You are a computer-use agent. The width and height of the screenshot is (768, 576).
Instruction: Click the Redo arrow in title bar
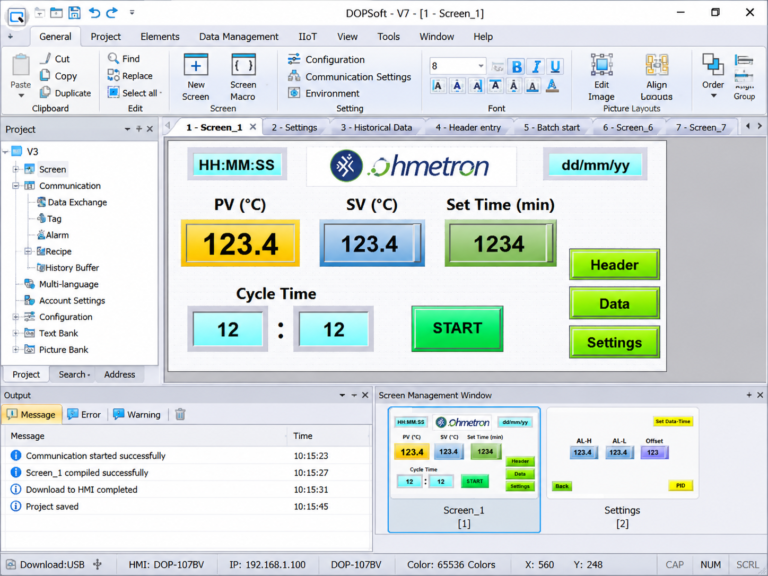click(112, 13)
